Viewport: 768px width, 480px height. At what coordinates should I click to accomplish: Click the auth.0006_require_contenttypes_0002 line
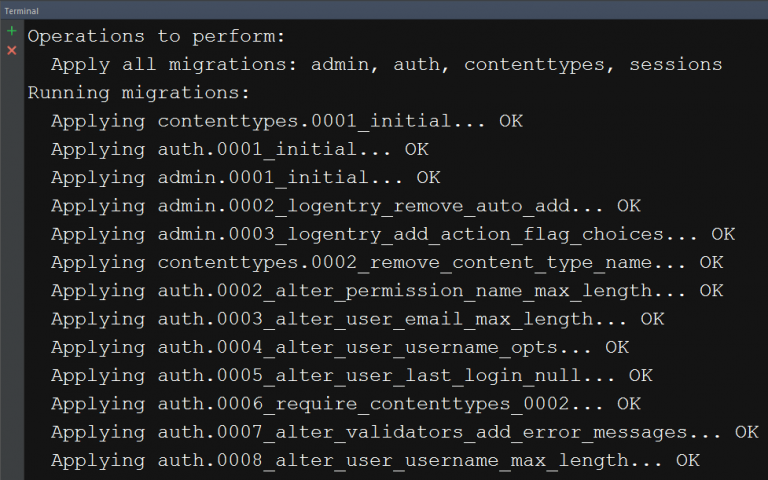tap(346, 404)
